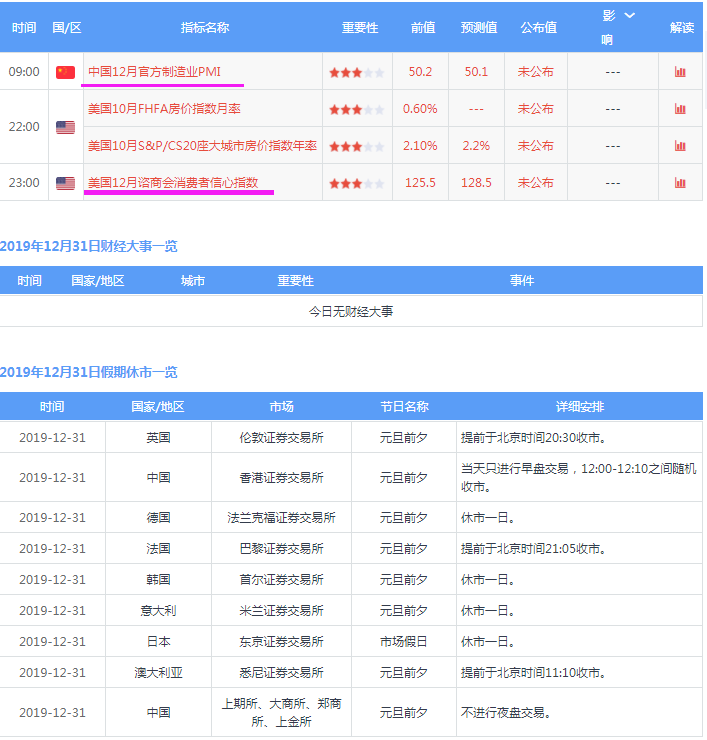Click the 指标名称 column header
Image resolution: width=707 pixels, height=740 pixels.
click(205, 27)
